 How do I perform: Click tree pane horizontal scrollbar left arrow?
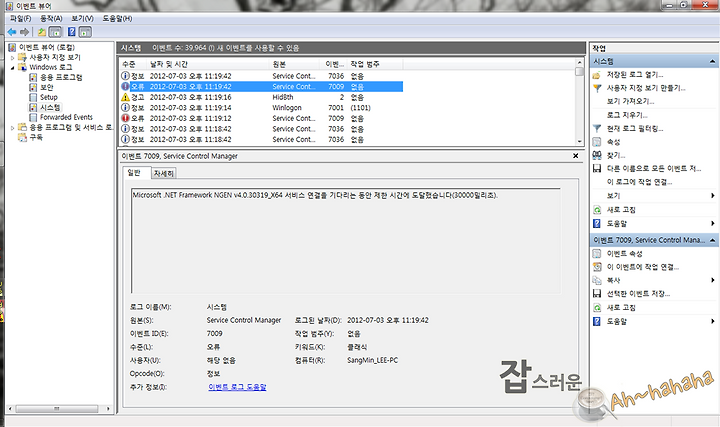click(x=11, y=408)
